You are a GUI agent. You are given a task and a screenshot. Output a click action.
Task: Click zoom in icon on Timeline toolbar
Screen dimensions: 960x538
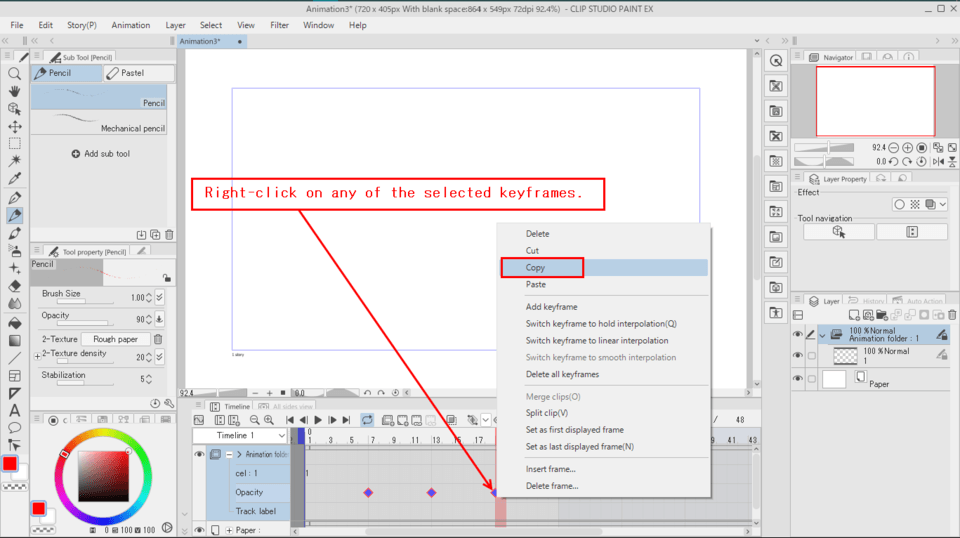tap(270, 421)
